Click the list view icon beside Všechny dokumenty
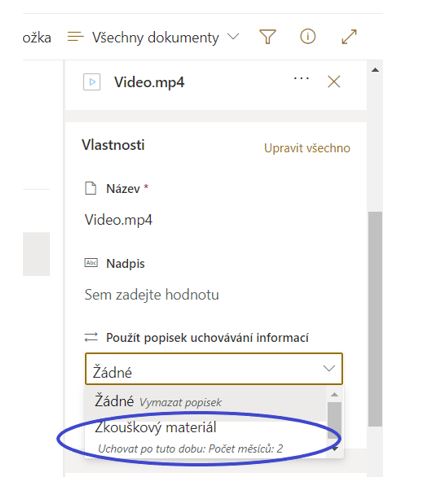Viewport: 443px width, 490px height. 75,37
